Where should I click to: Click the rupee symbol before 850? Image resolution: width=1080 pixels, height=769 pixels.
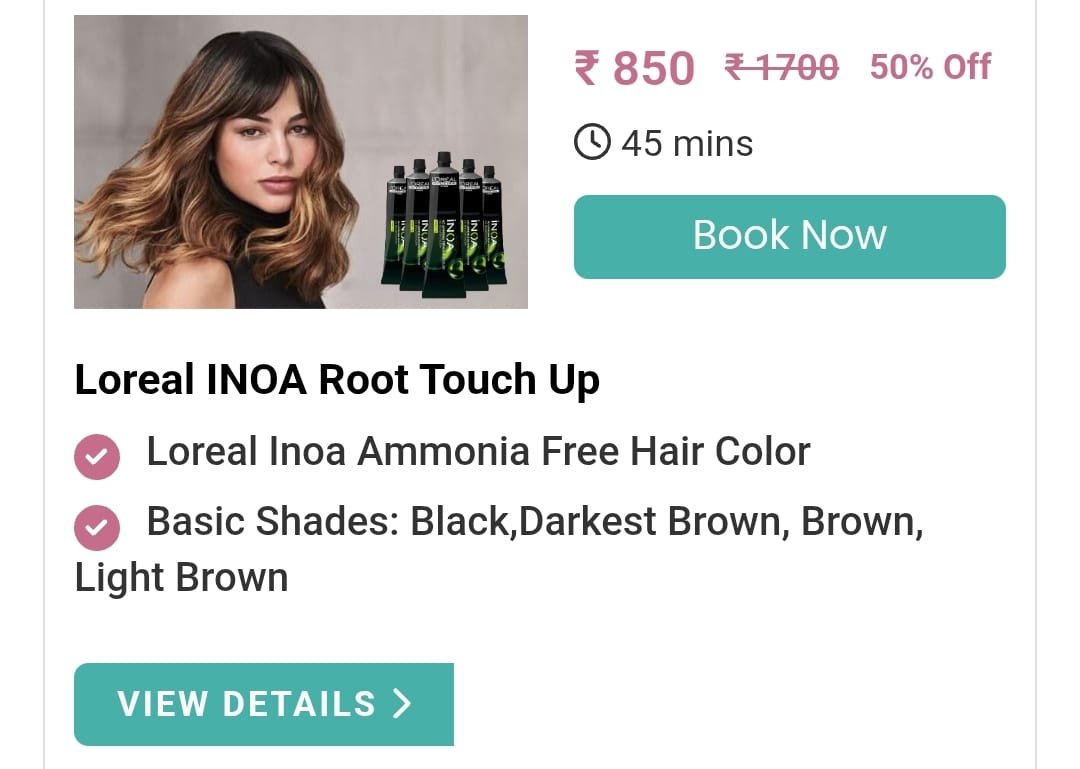[587, 68]
